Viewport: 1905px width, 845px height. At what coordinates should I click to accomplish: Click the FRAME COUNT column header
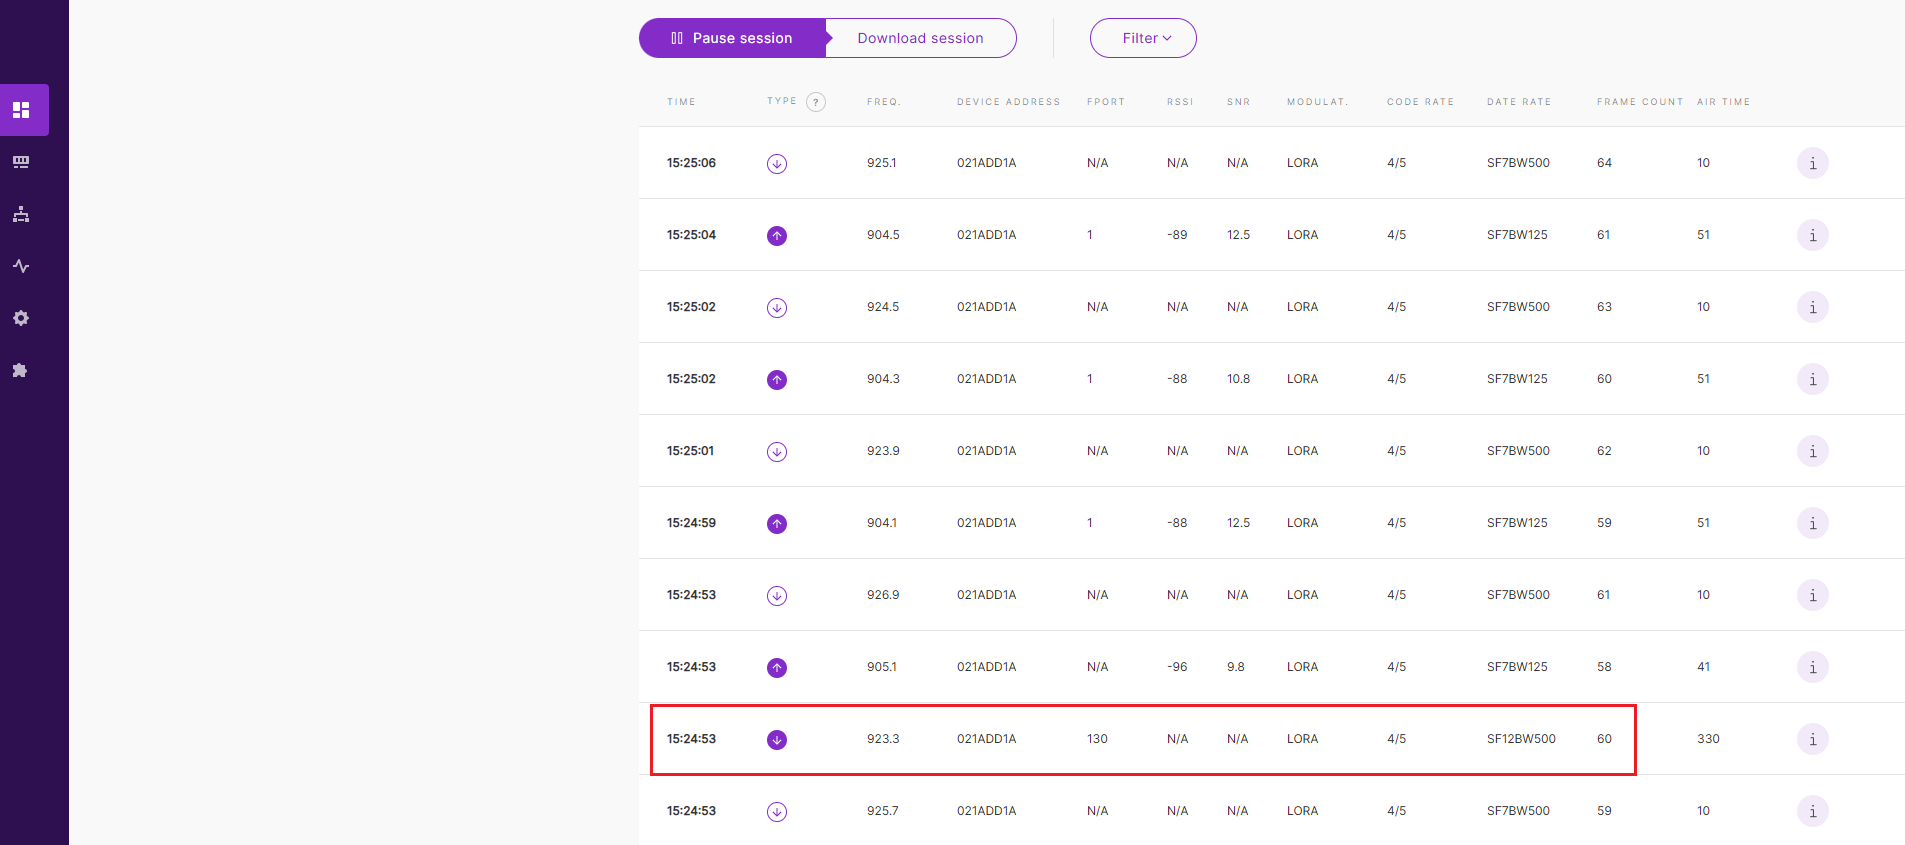click(1639, 102)
